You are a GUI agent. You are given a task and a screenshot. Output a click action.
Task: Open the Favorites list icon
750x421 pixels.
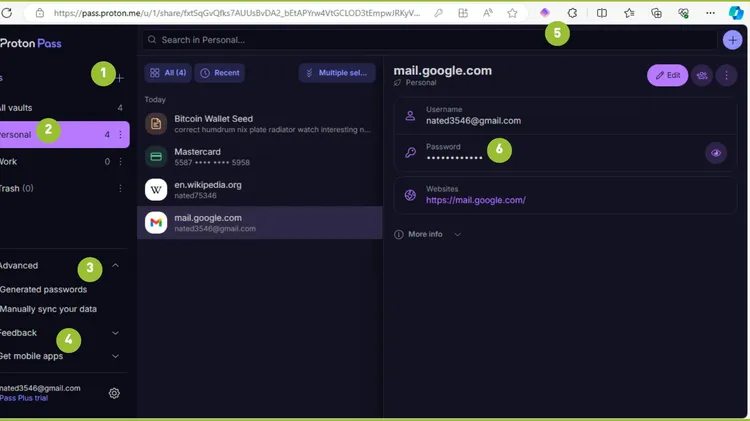point(629,13)
